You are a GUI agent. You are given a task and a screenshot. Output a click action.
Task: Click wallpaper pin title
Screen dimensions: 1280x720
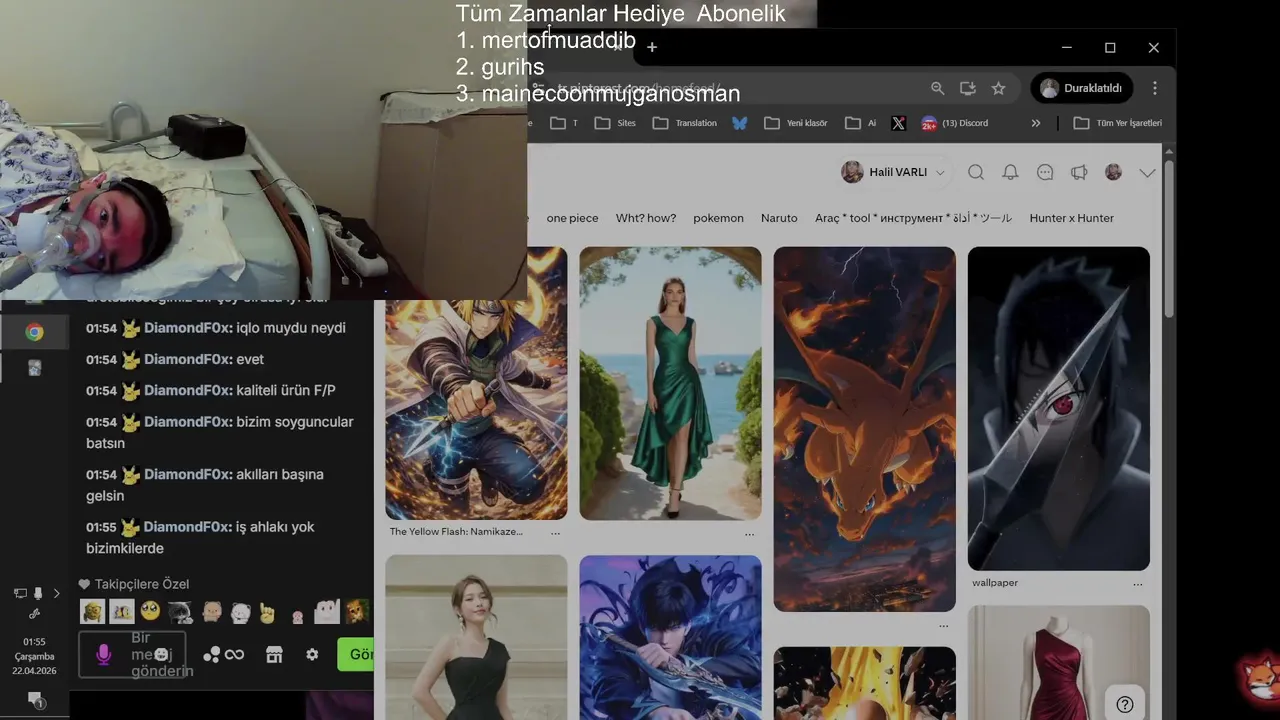(x=995, y=583)
